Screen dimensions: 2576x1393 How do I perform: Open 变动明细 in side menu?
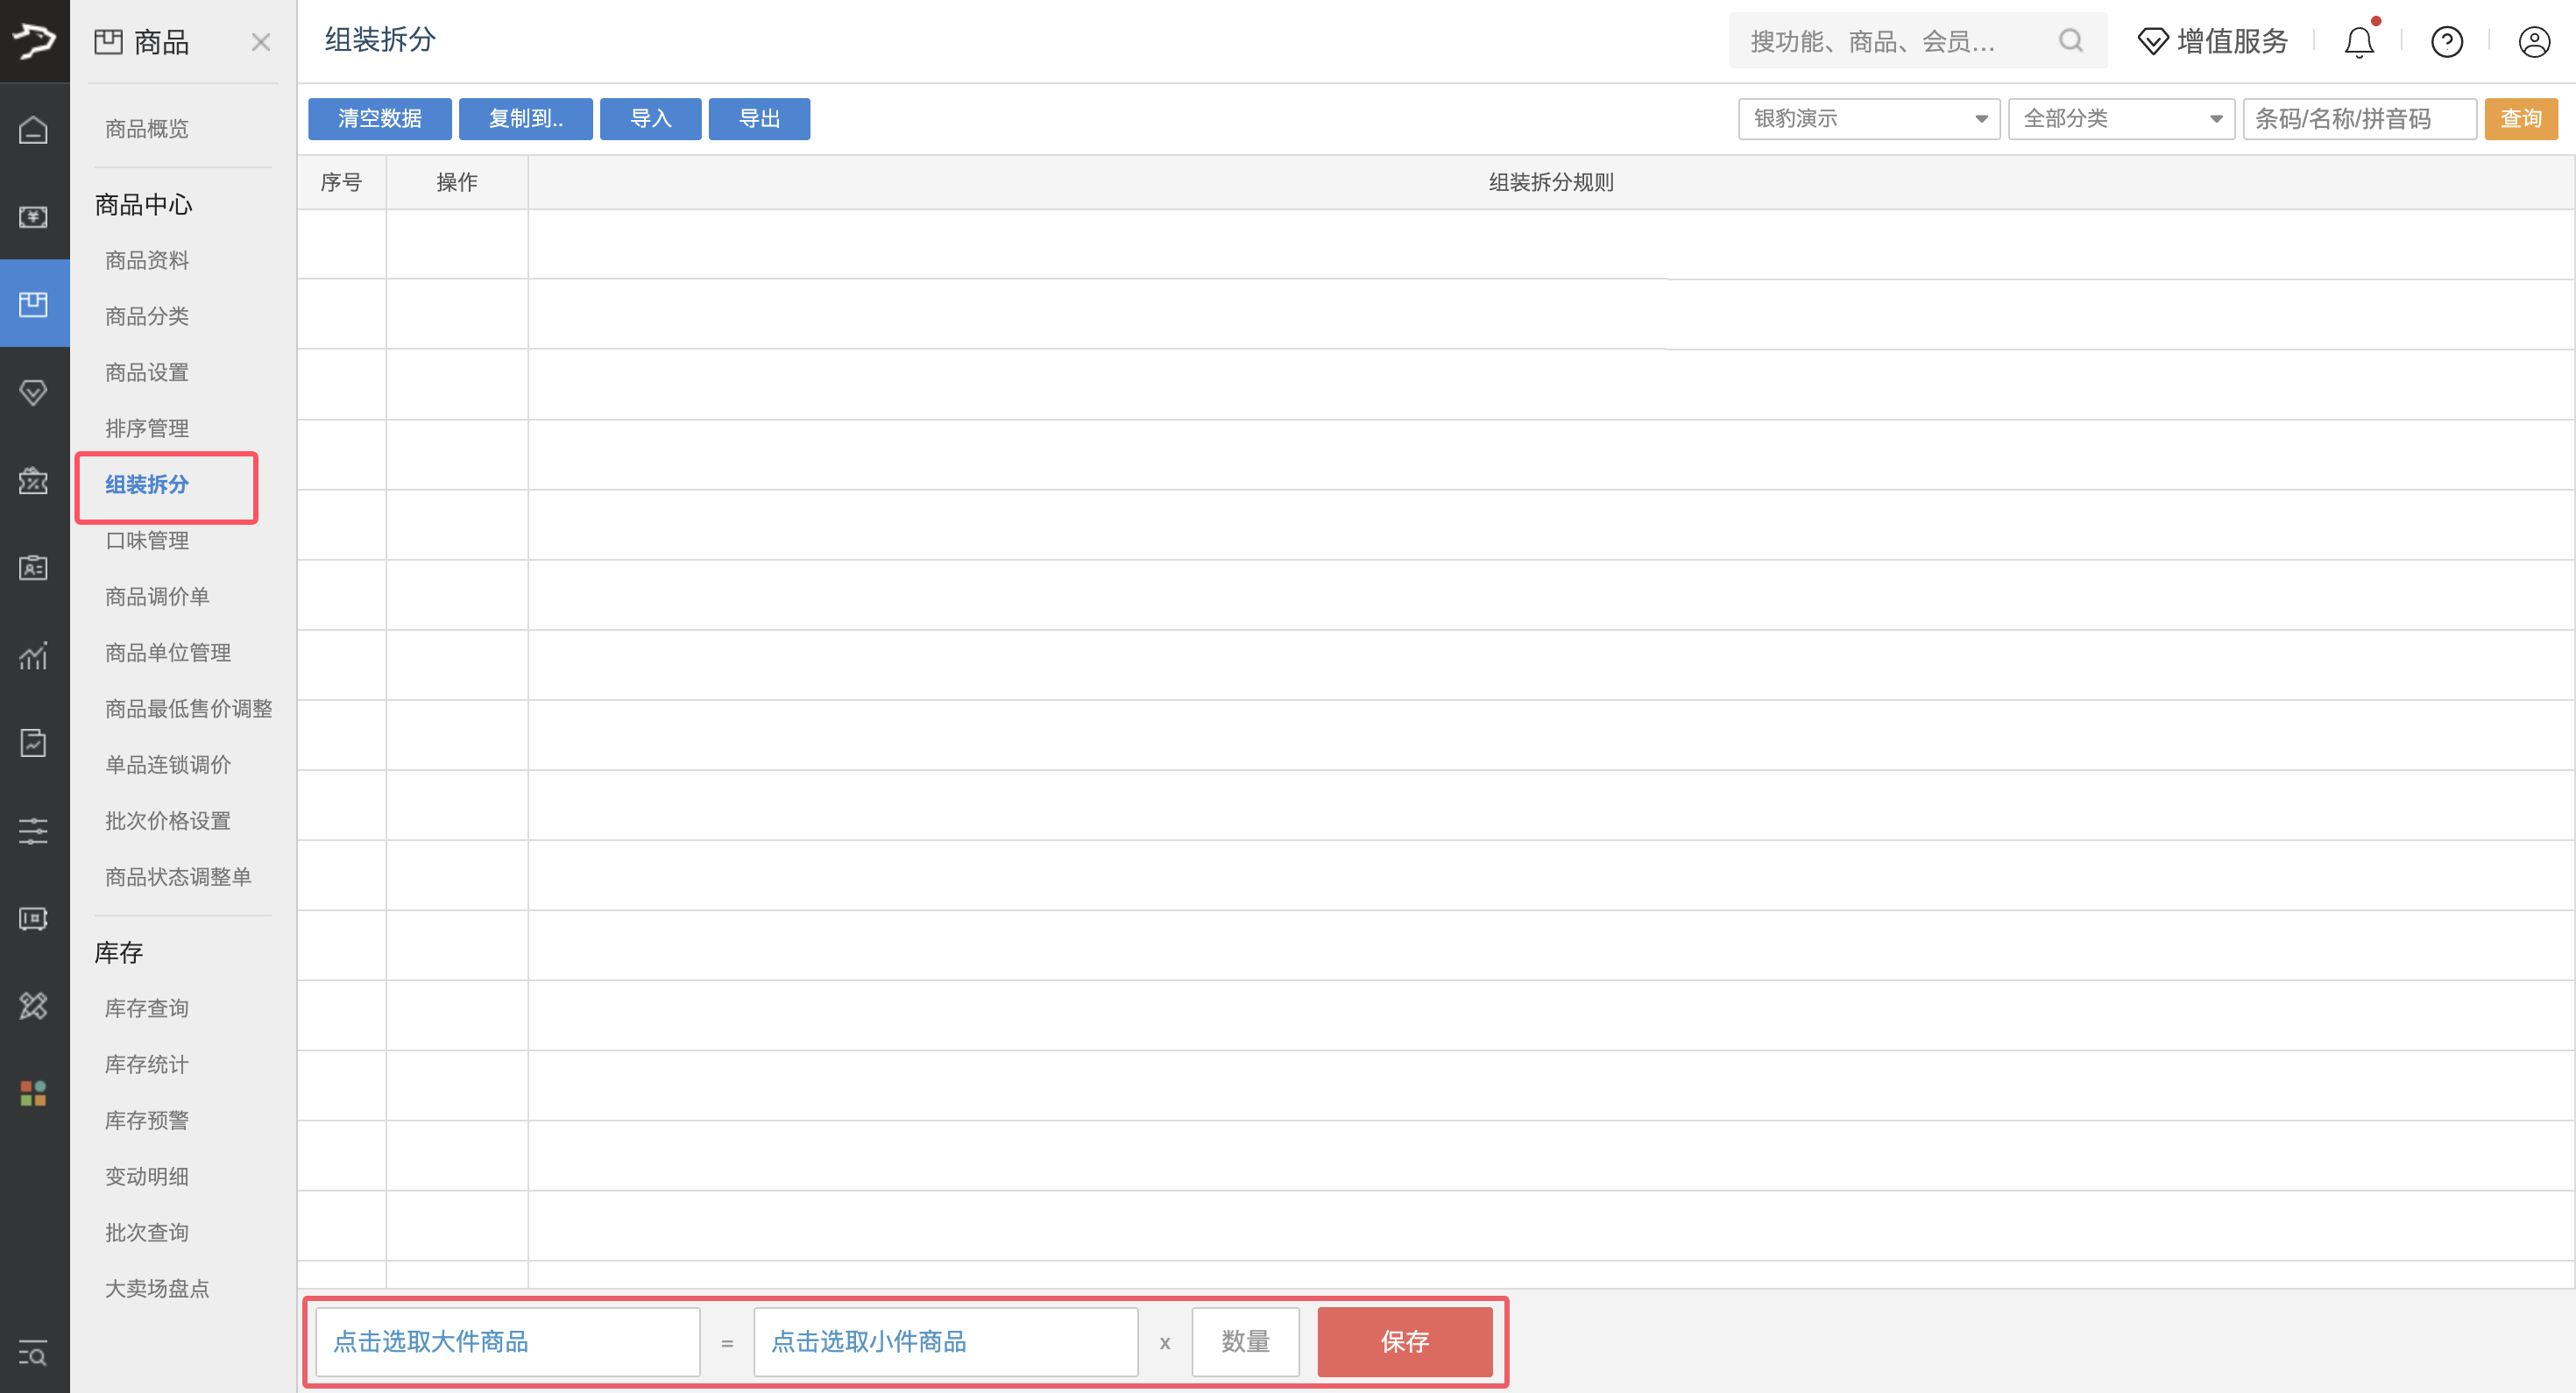[147, 1177]
